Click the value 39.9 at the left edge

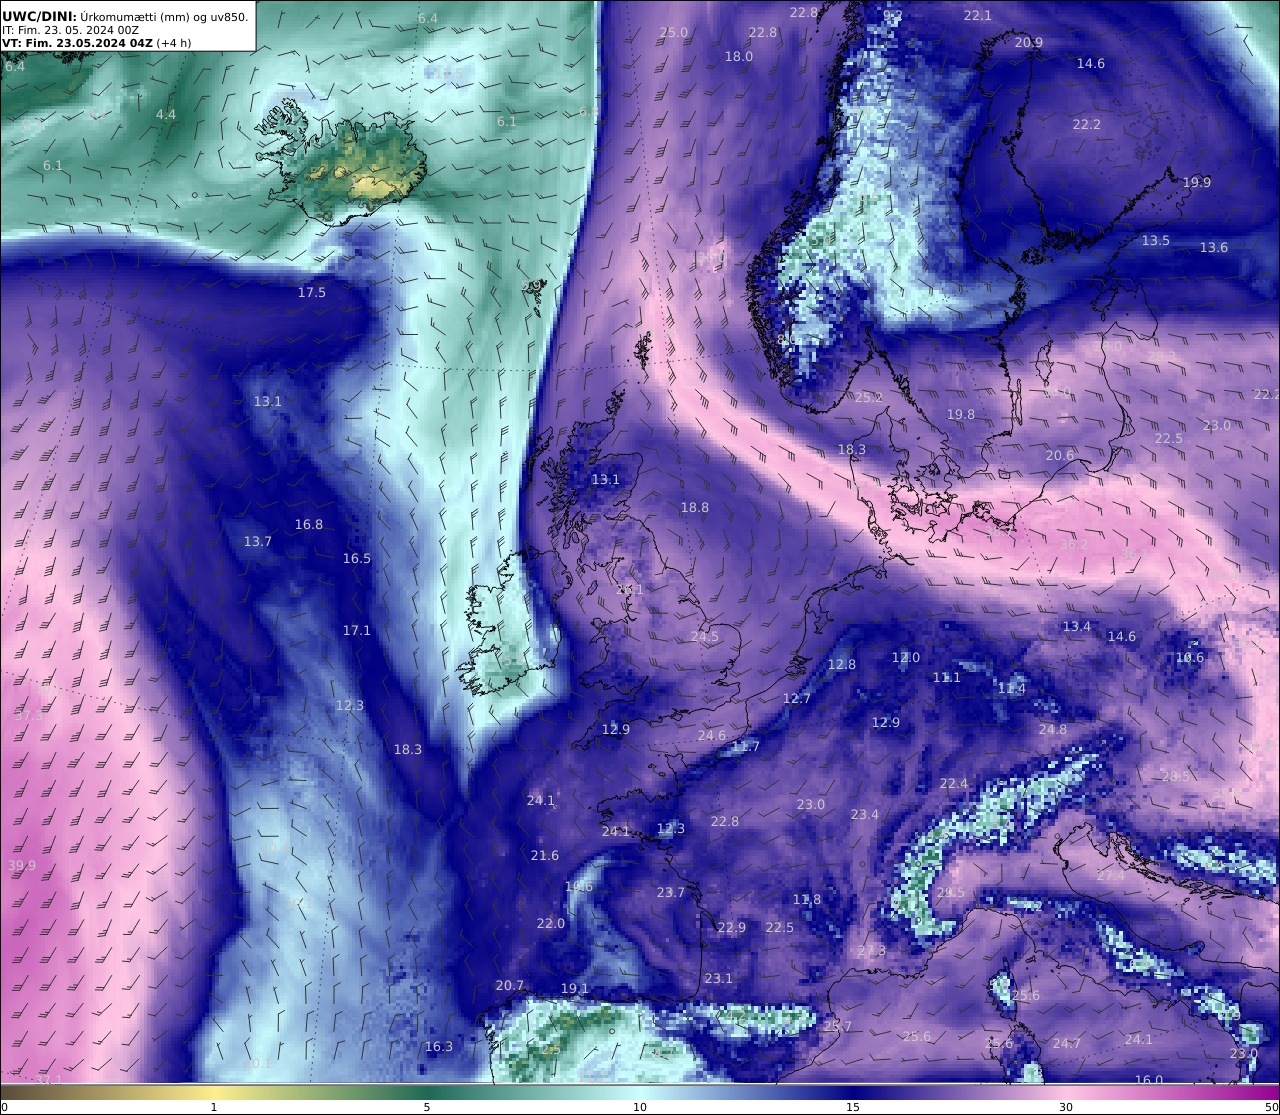point(22,865)
